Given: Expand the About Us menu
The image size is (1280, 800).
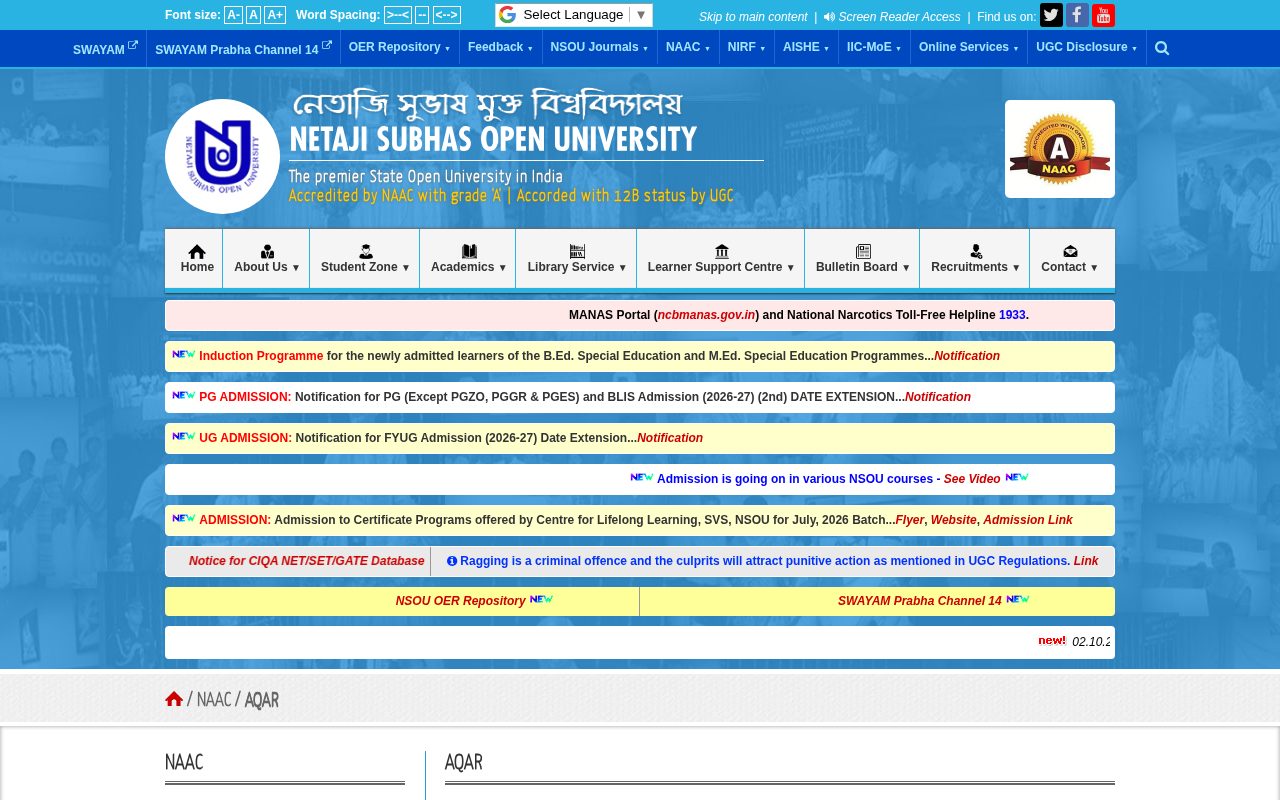Looking at the screenshot, I should point(267,259).
